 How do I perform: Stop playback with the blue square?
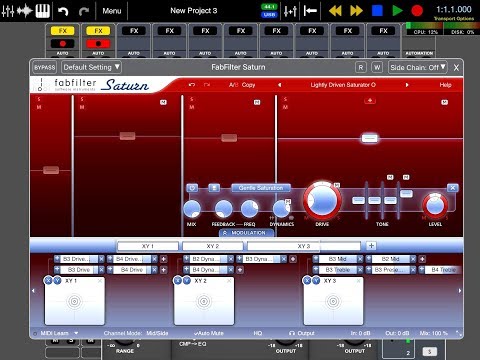[377, 11]
